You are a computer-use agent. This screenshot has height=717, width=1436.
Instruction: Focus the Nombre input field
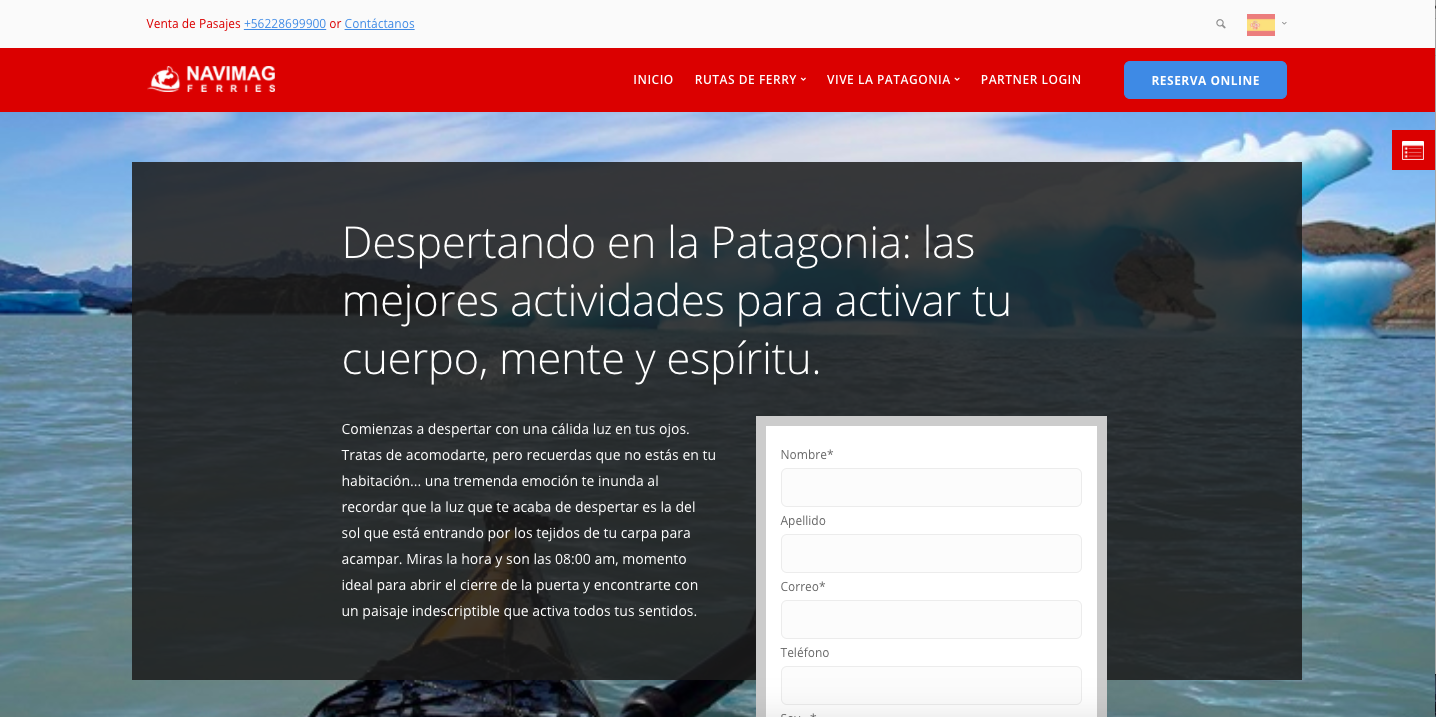(930, 488)
